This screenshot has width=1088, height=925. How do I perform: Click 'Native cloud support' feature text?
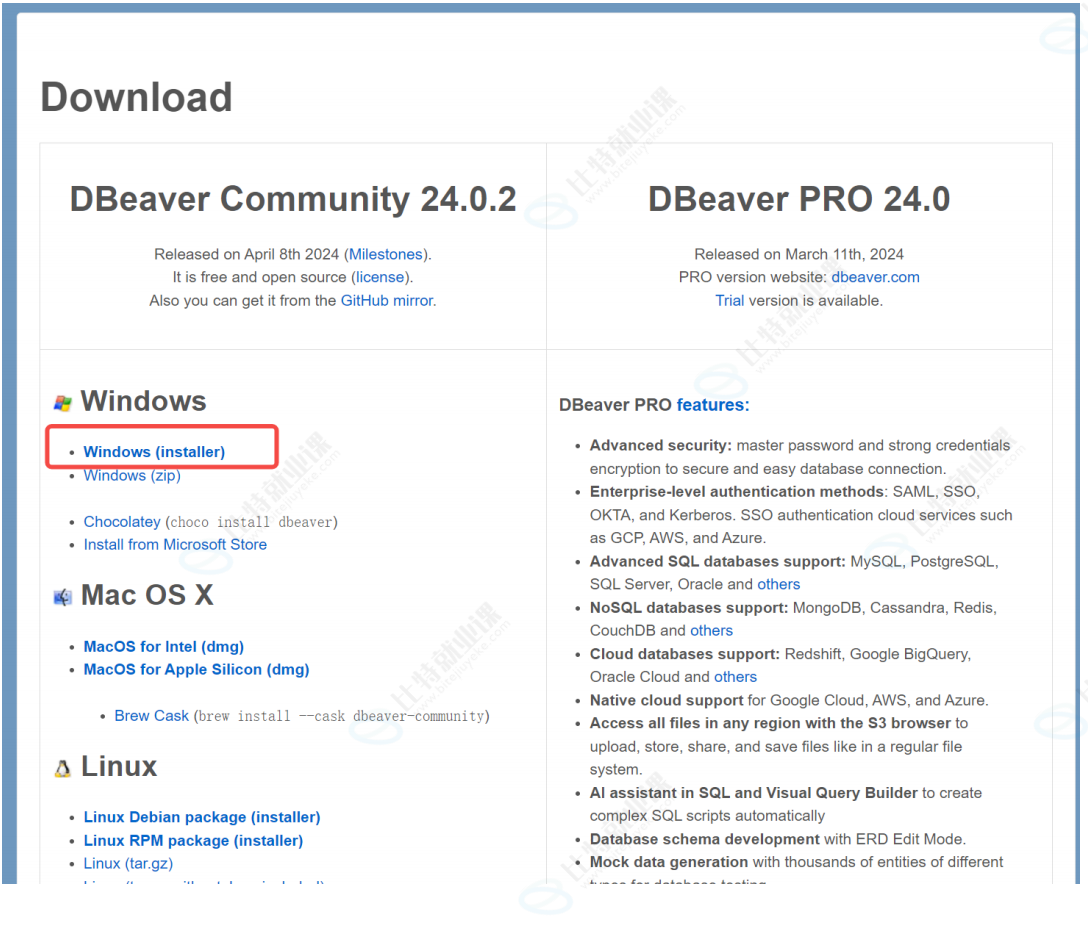point(667,700)
